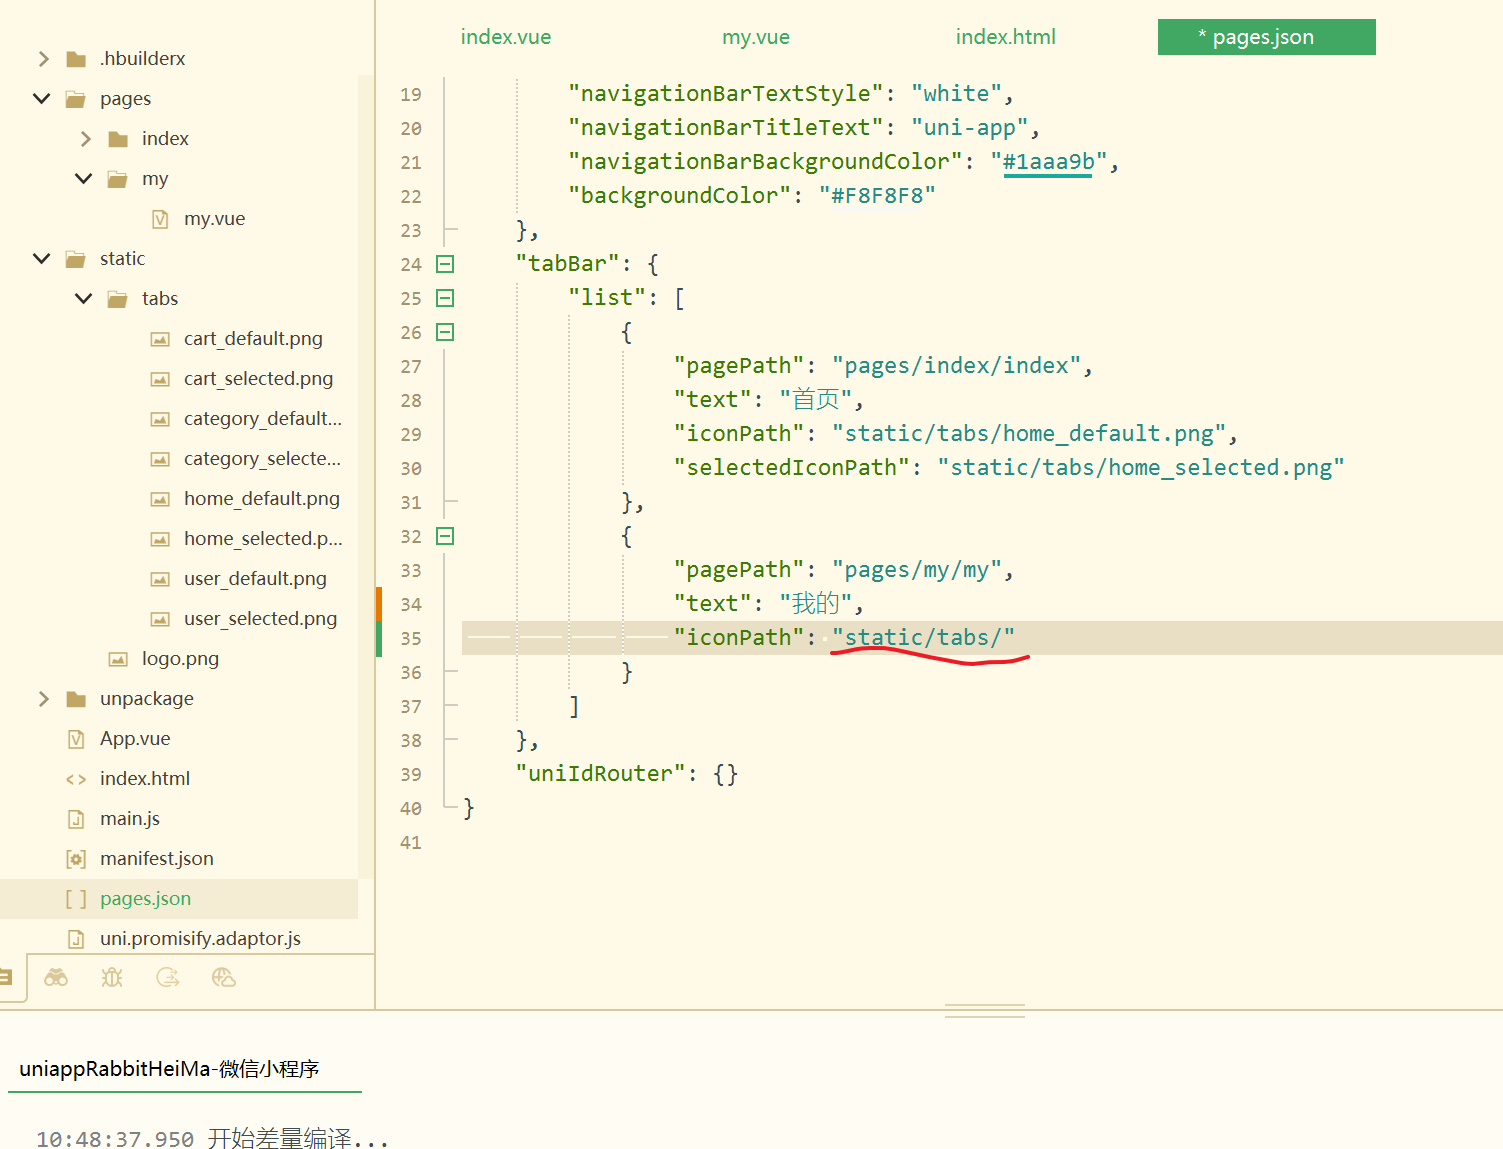Open main.js from the file tree
Screen dimensions: 1503x1149
(130, 819)
